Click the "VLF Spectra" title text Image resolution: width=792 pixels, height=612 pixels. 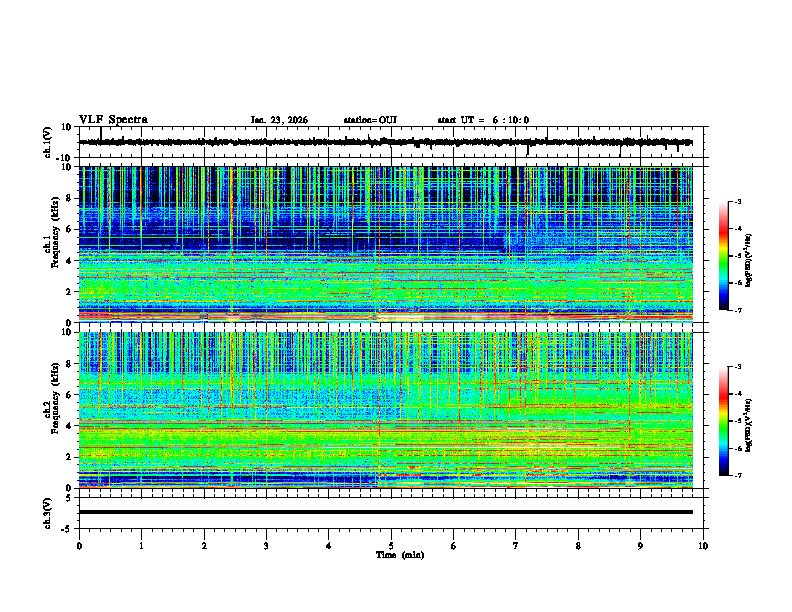113,120
